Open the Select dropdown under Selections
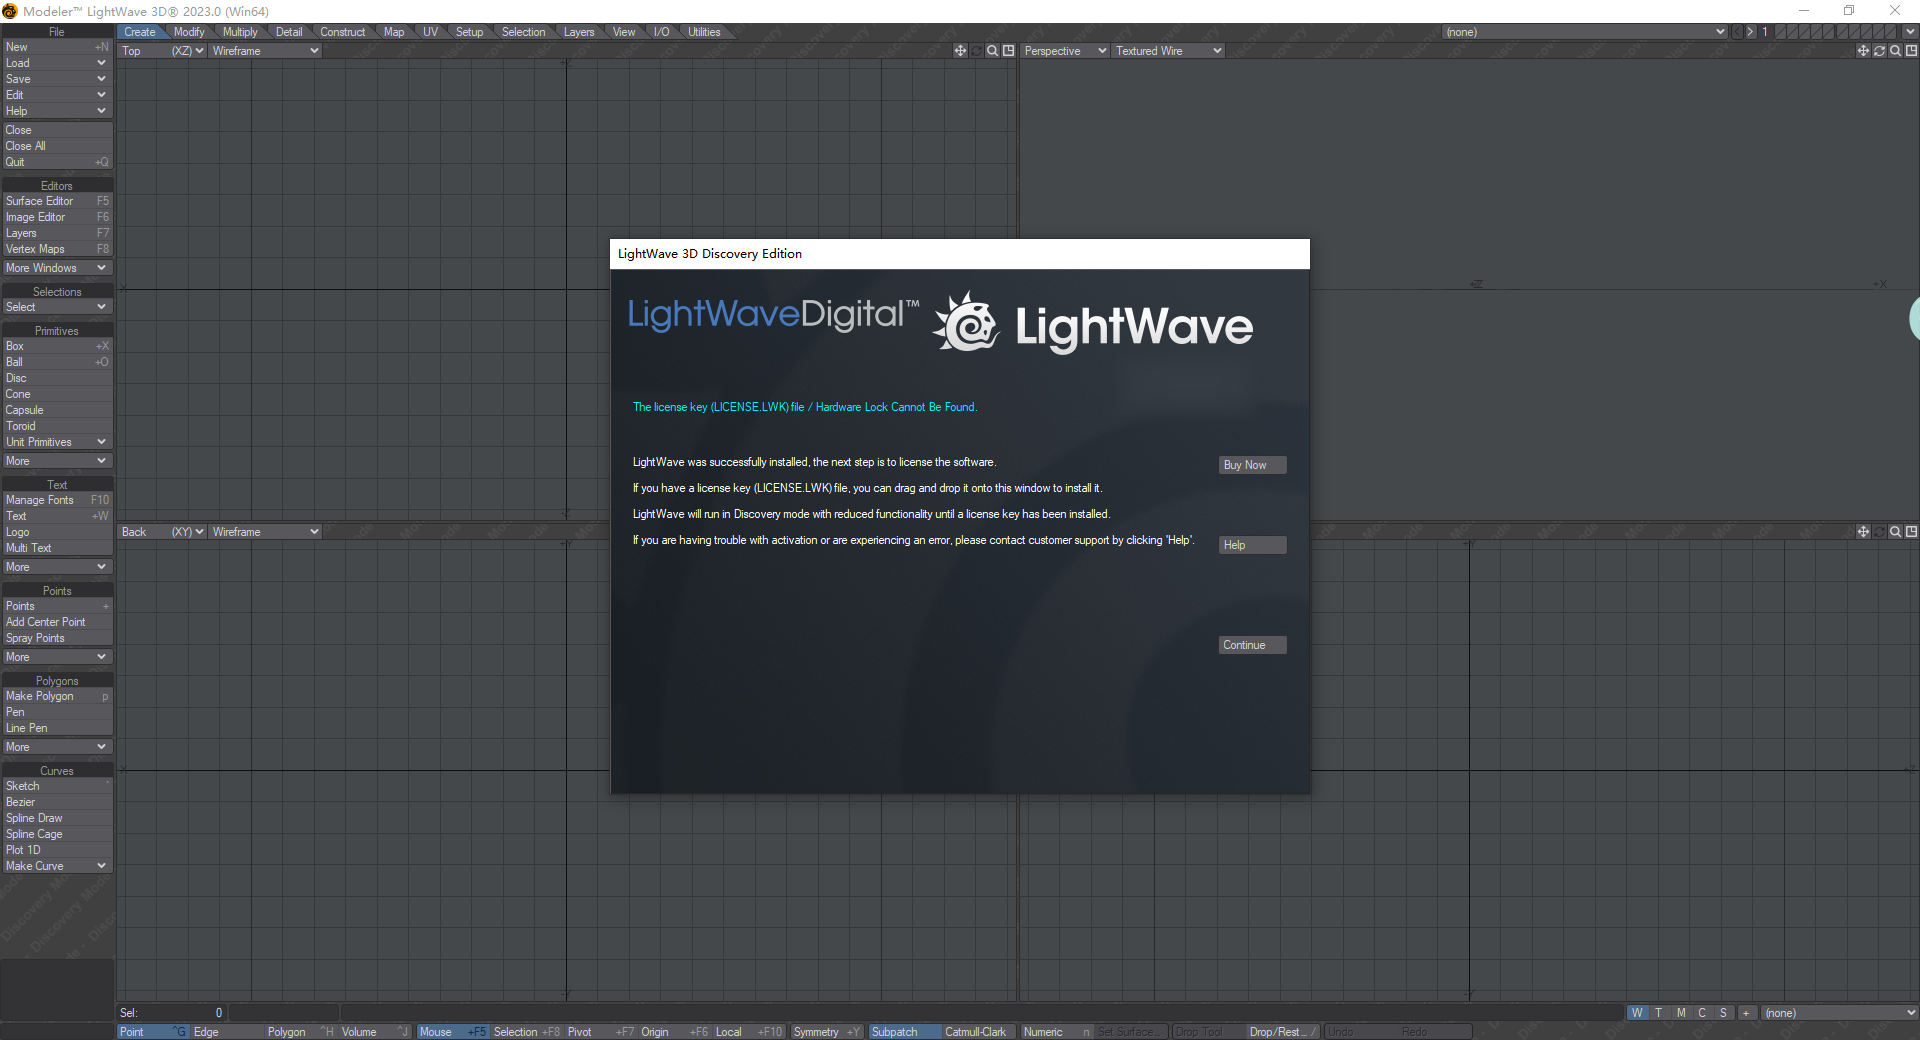The width and height of the screenshot is (1920, 1040). pyautogui.click(x=57, y=307)
